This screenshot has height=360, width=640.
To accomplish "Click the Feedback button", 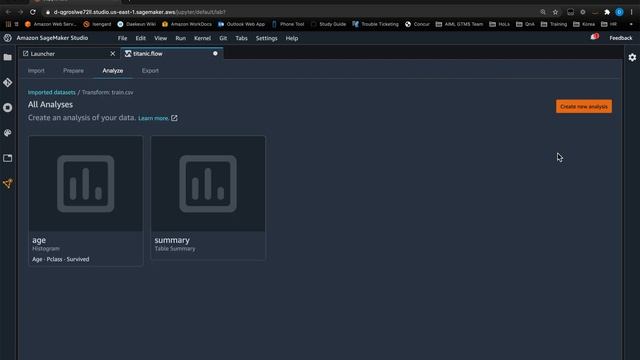I will (620, 38).
